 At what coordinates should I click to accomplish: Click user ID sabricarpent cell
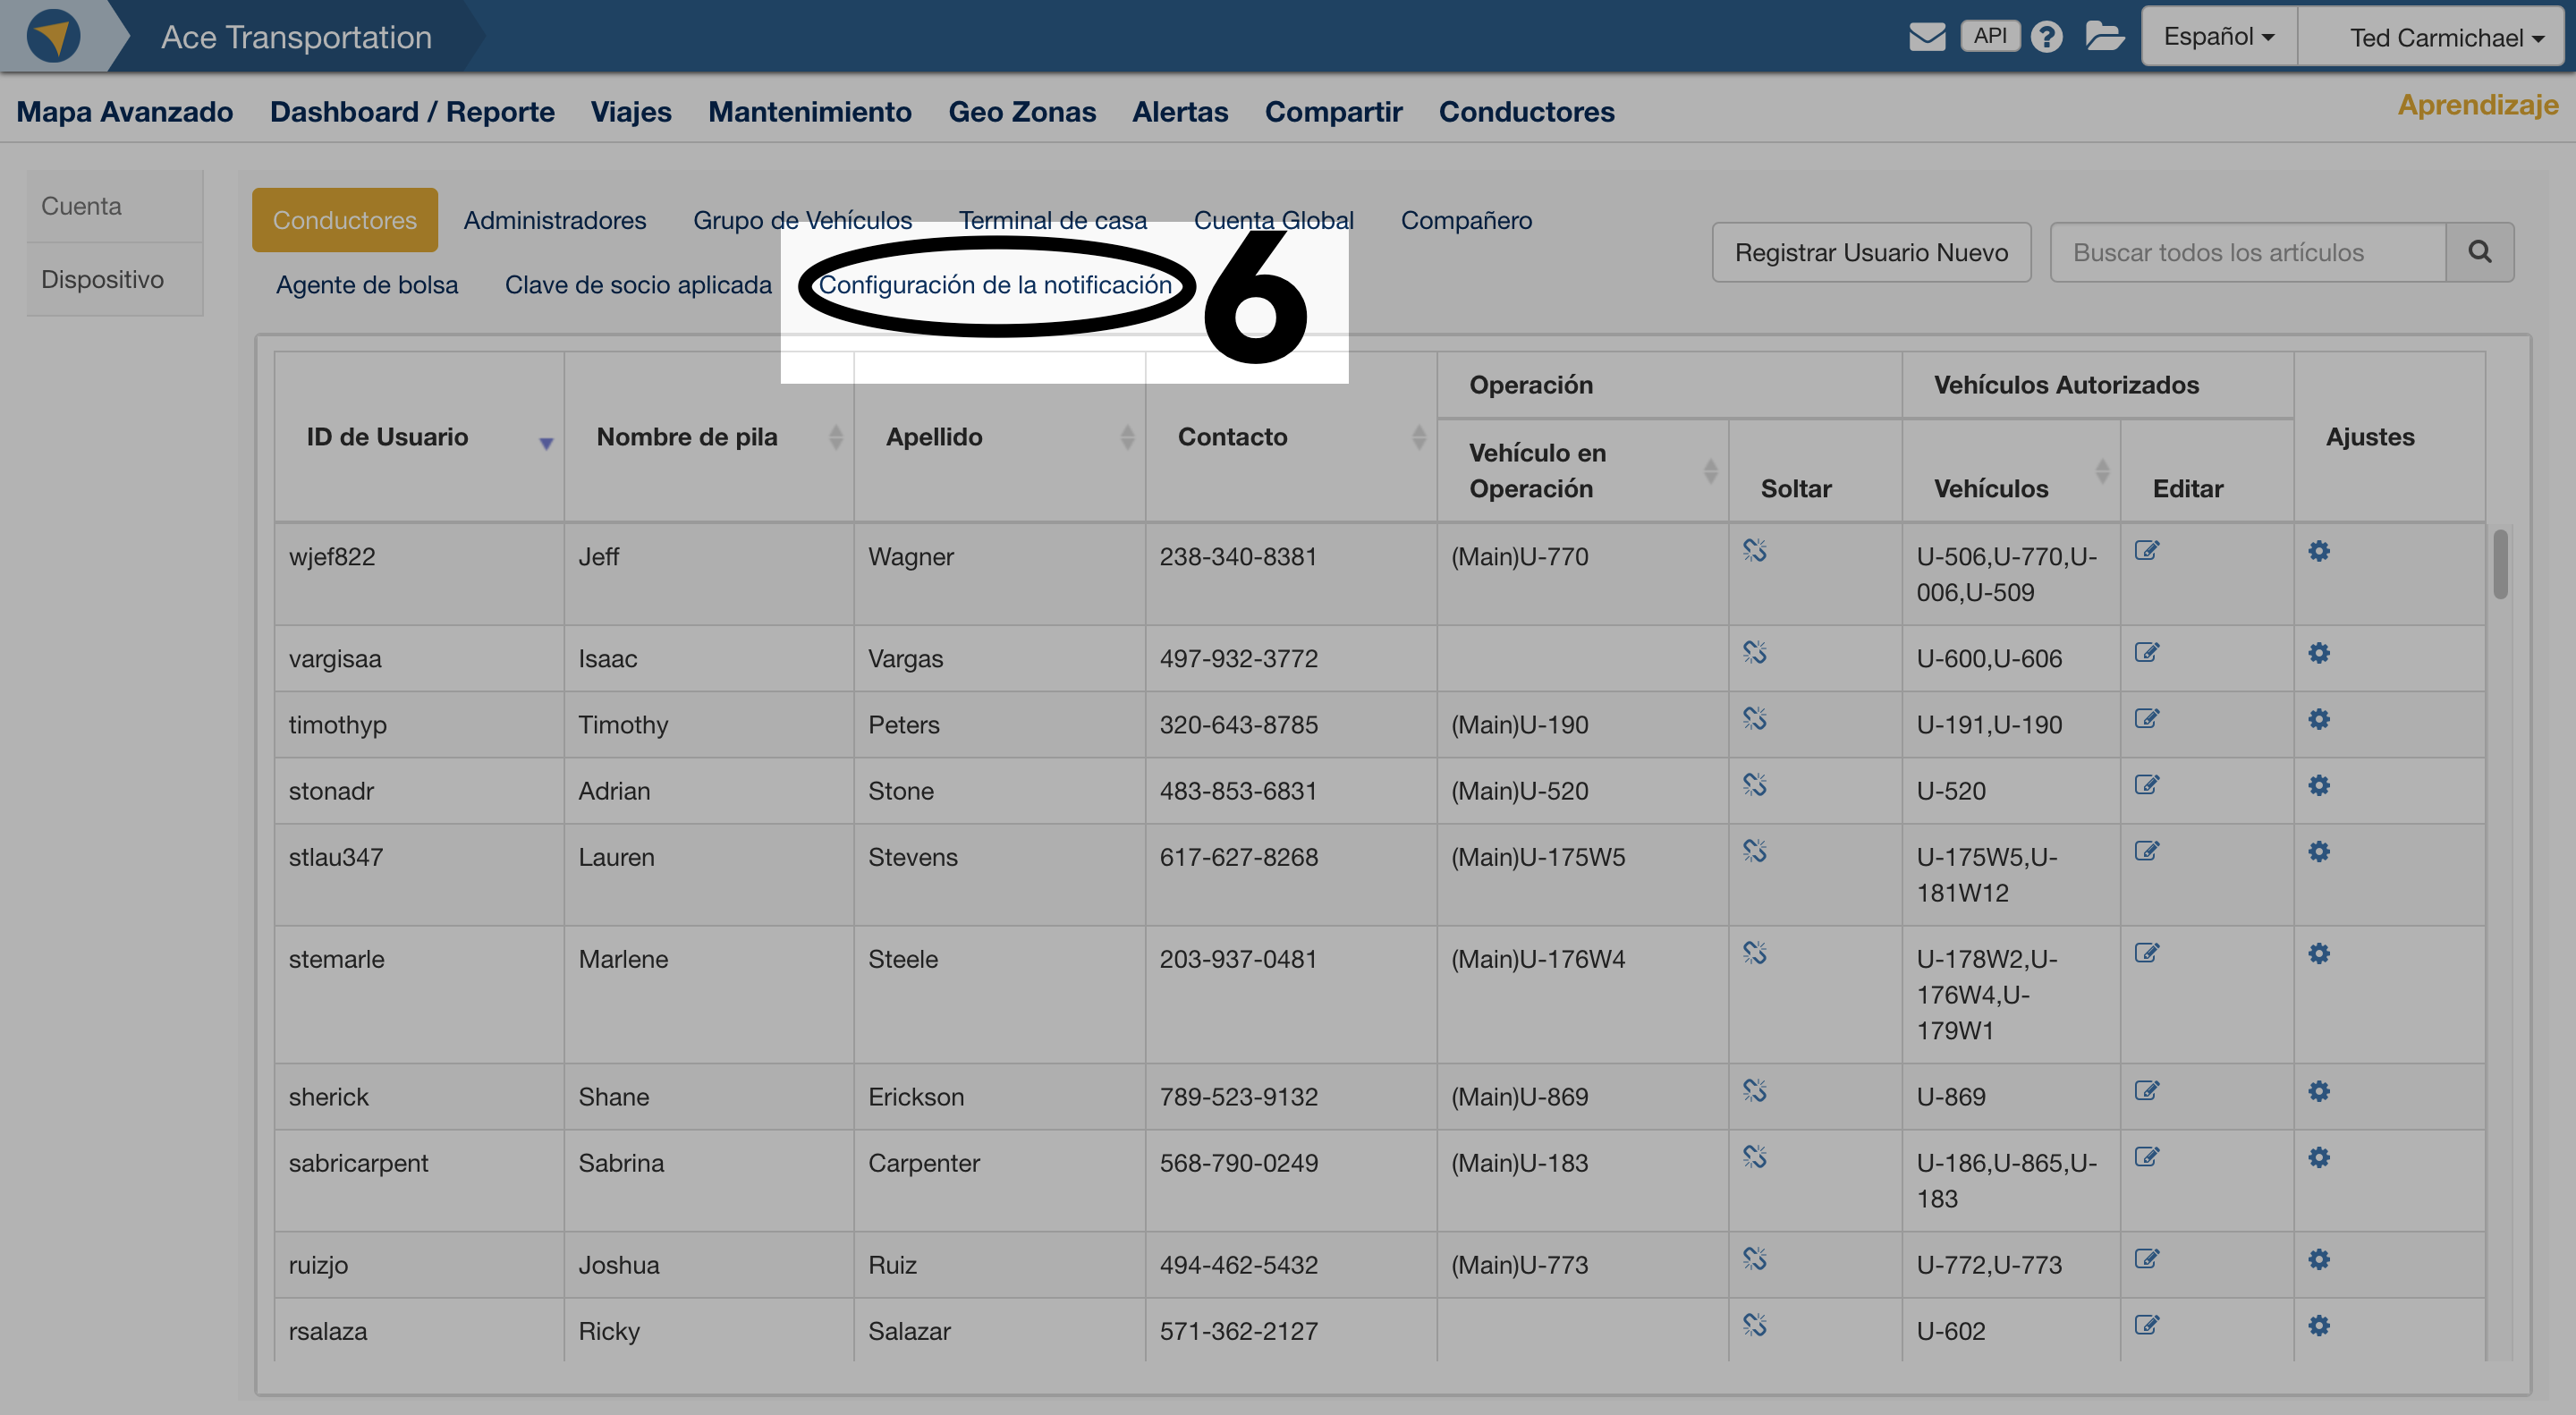419,1181
